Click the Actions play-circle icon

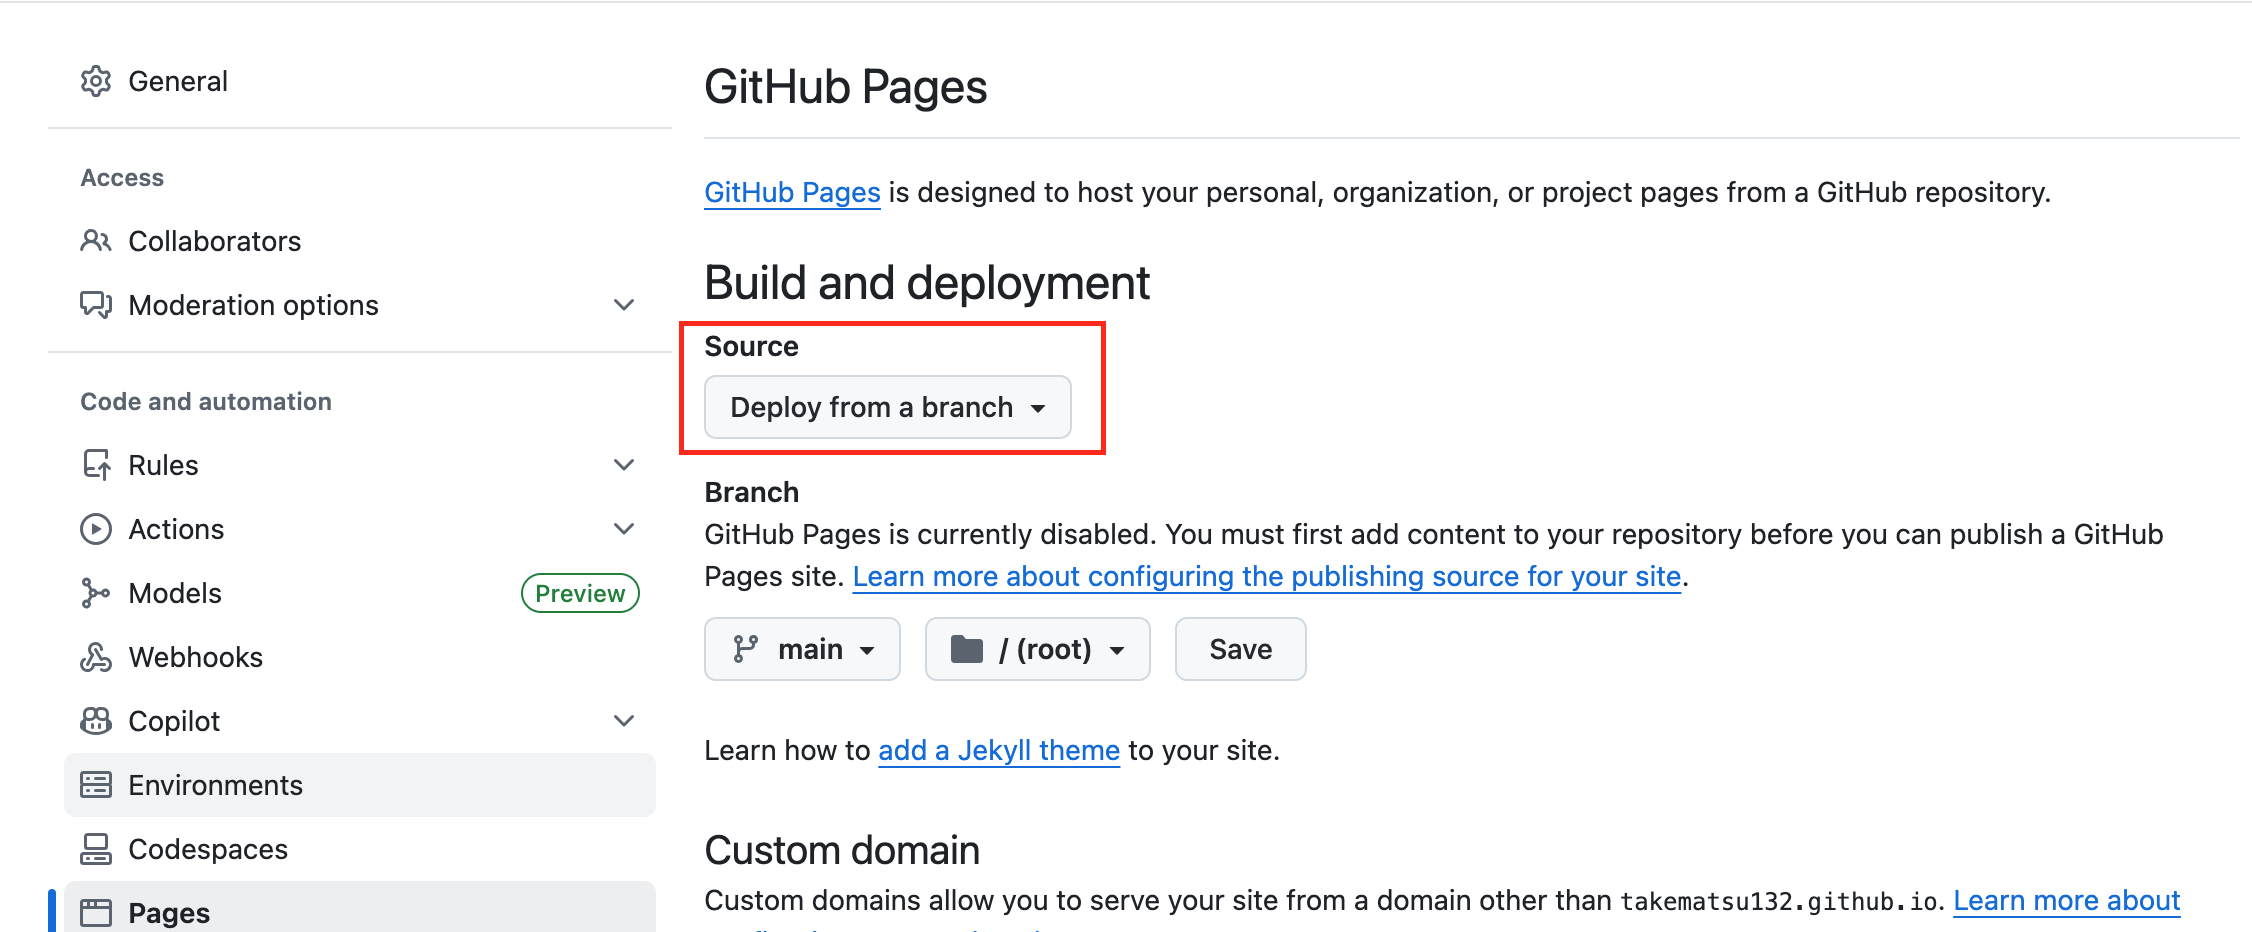point(96,528)
